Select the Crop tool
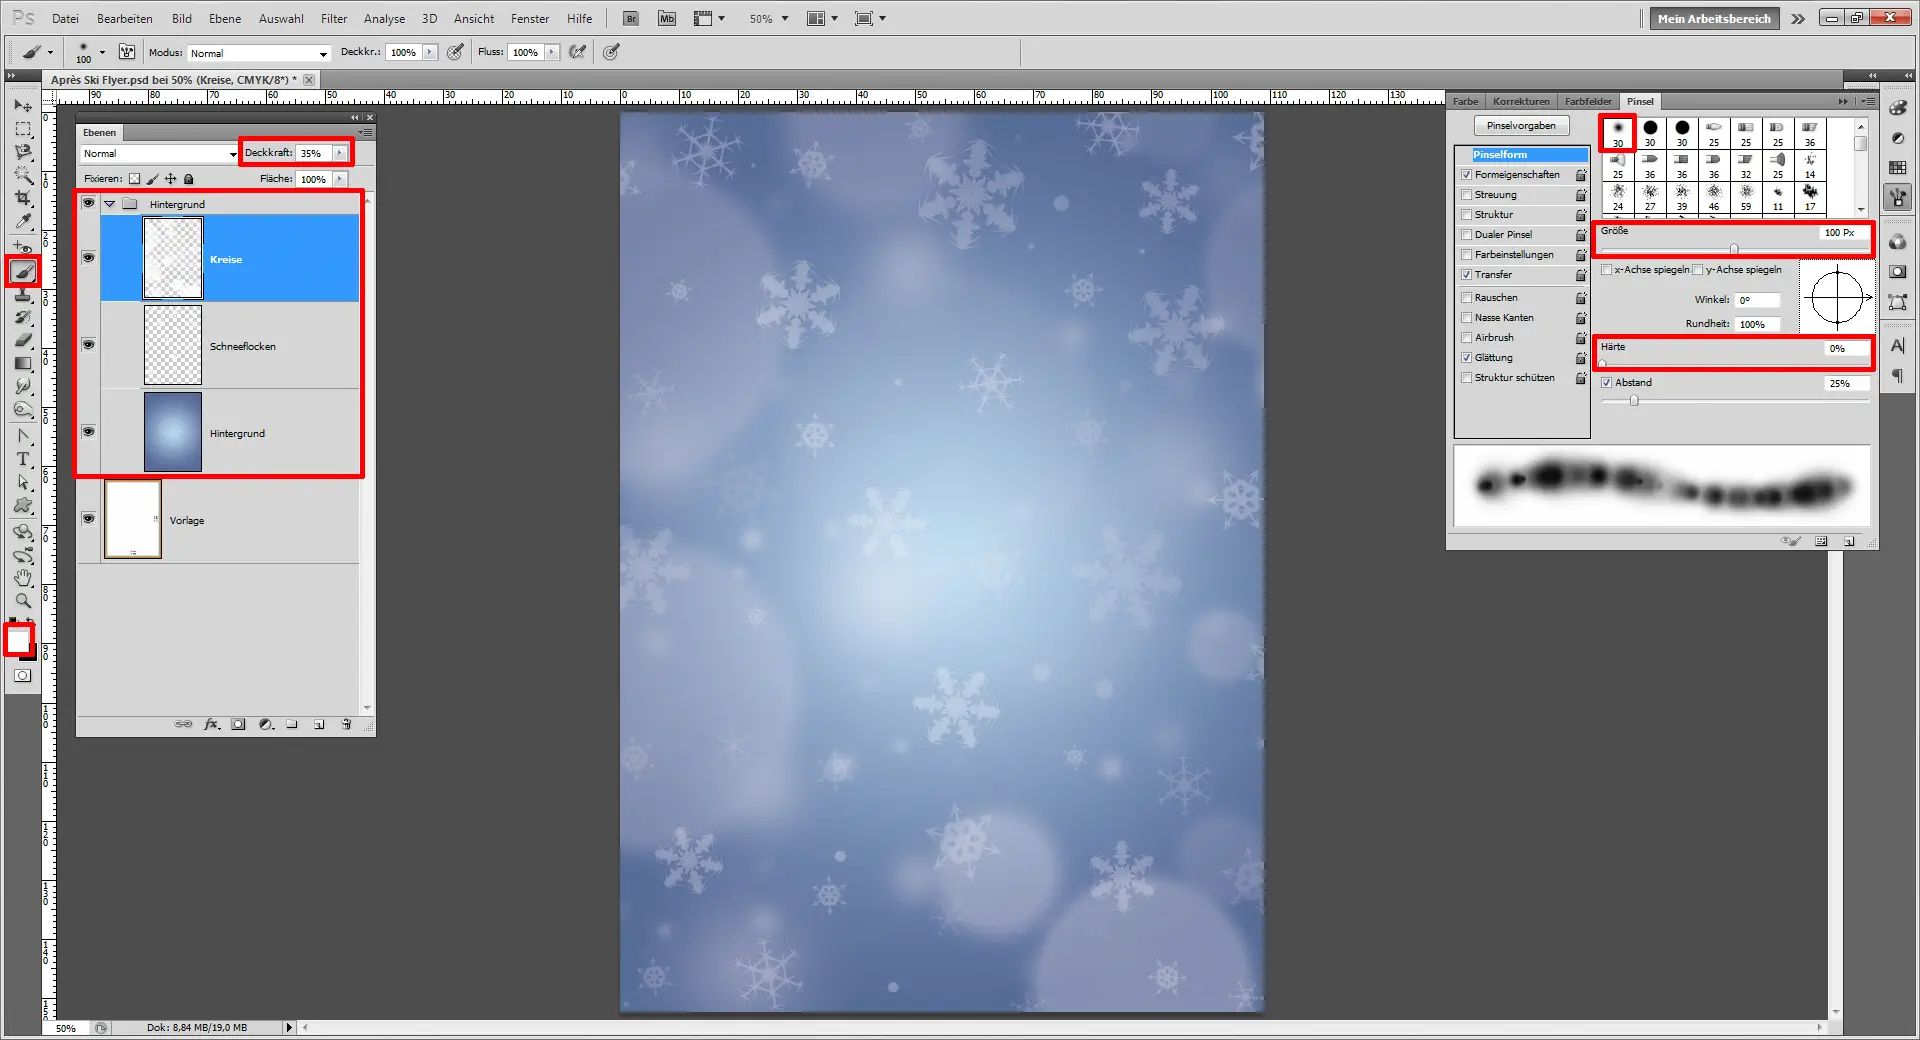 click(23, 198)
